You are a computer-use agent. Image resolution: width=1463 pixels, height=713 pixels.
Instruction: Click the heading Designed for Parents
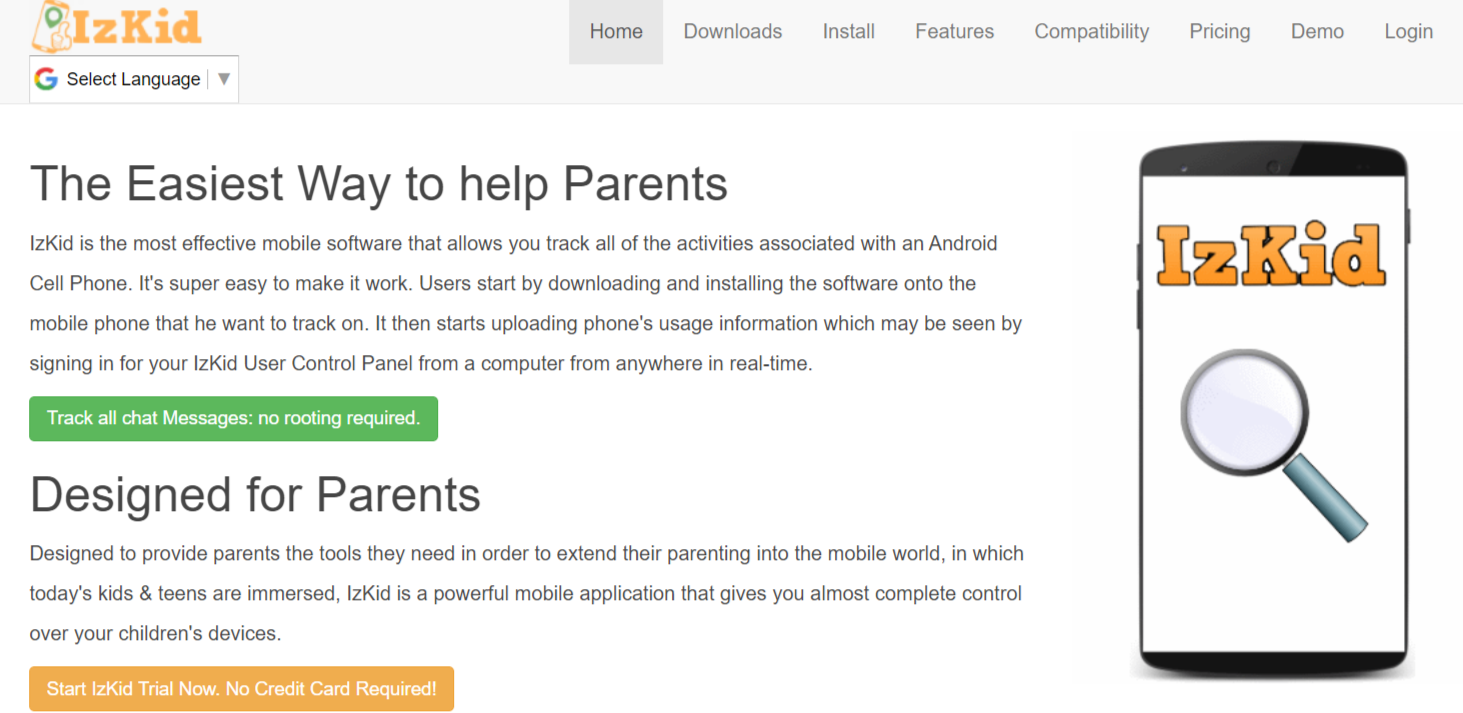tap(255, 494)
